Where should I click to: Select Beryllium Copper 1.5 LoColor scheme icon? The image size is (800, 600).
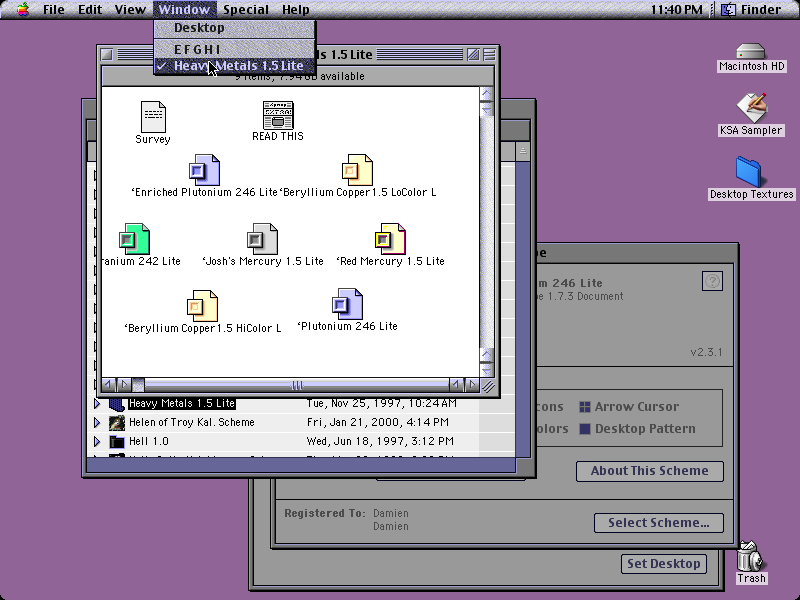(357, 170)
